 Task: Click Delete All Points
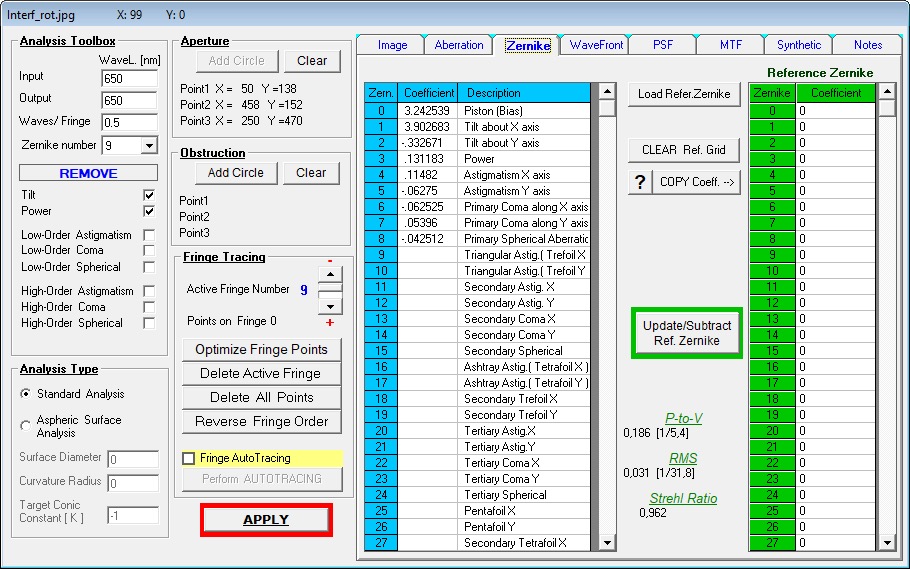click(262, 397)
